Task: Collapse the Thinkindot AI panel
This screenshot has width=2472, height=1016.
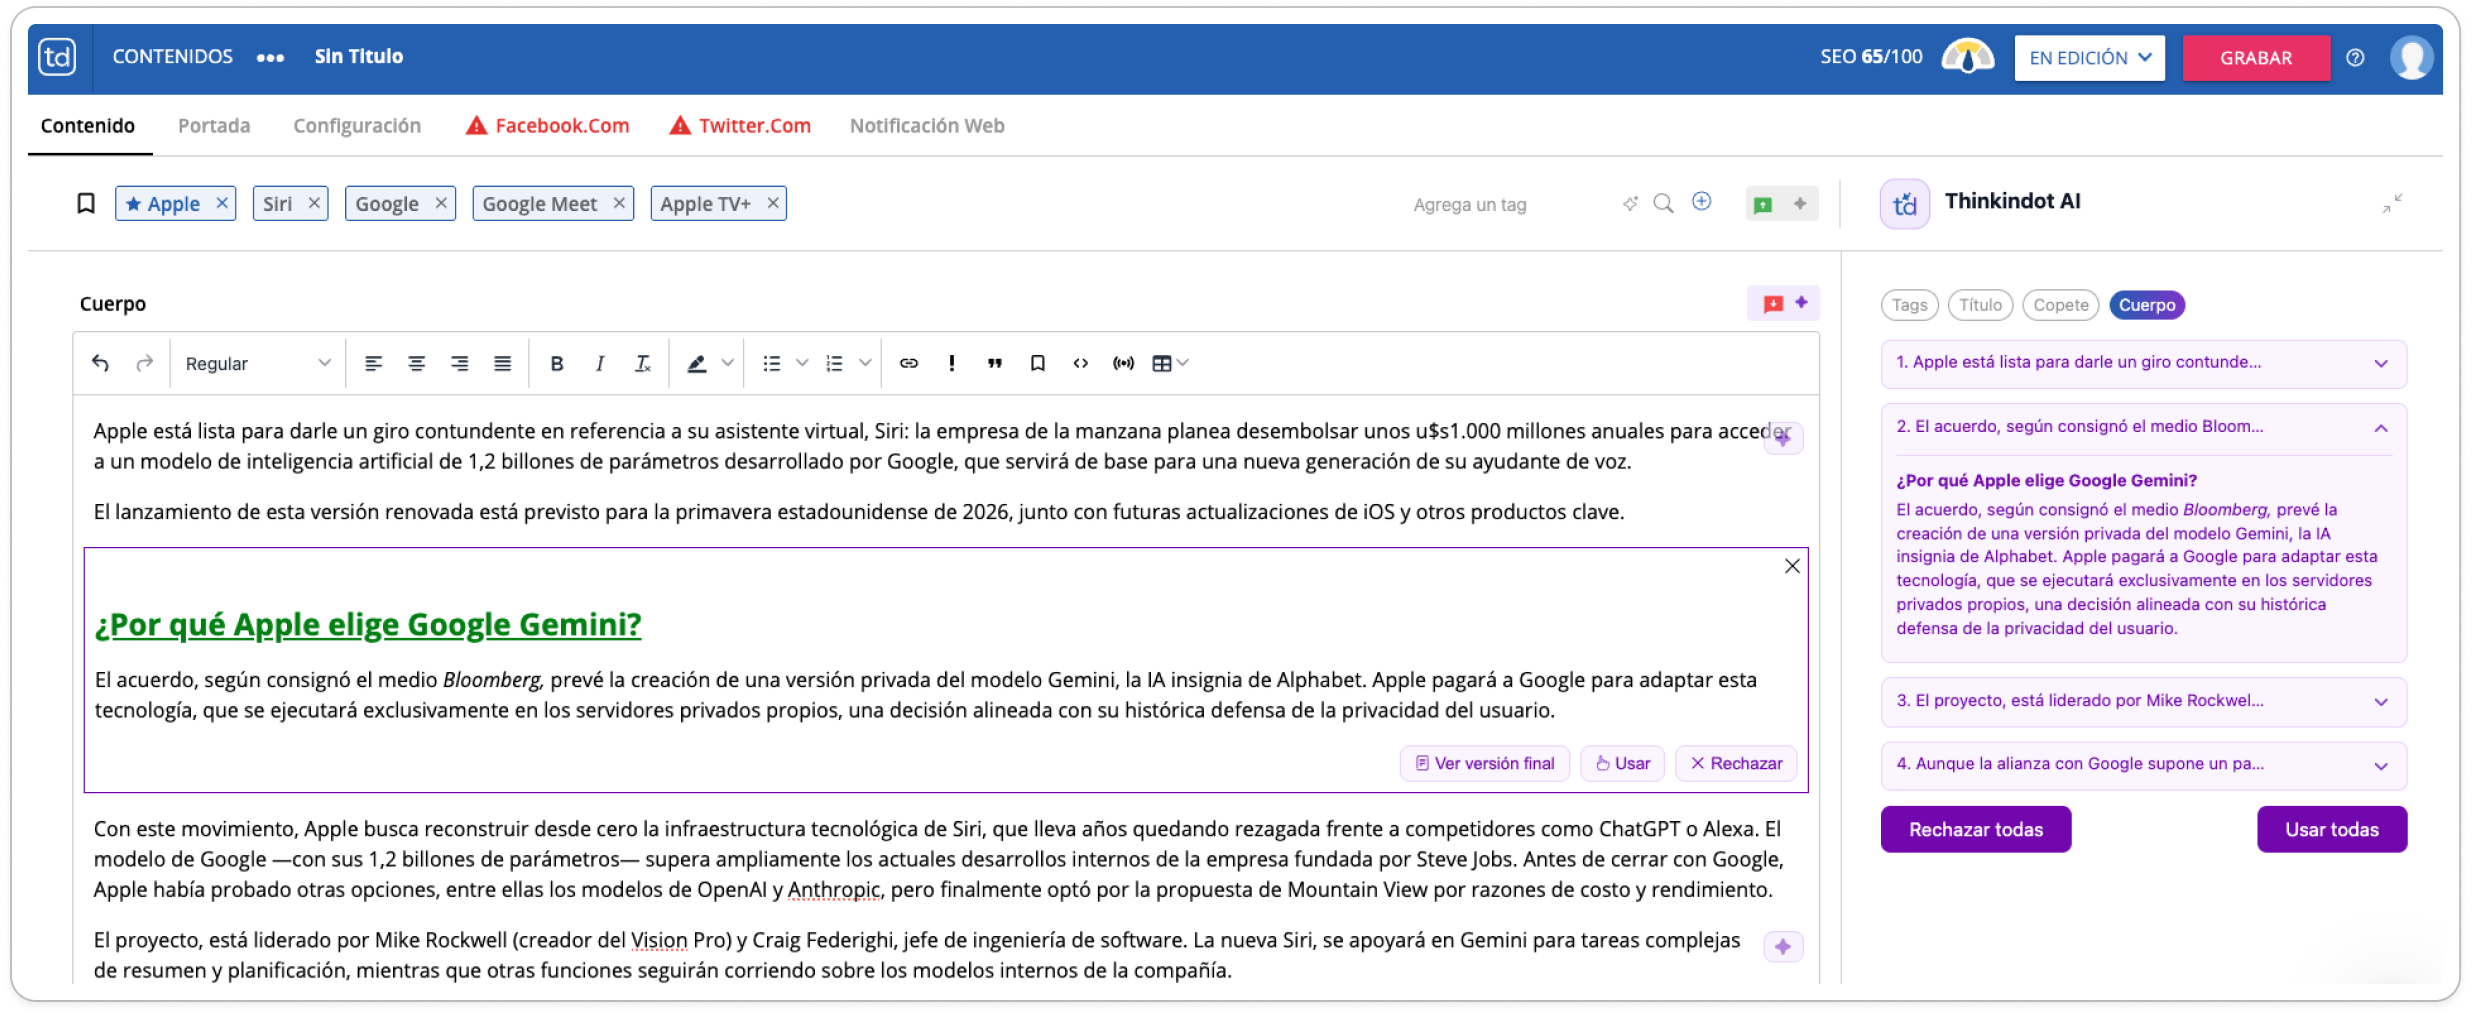Action: tap(2392, 203)
